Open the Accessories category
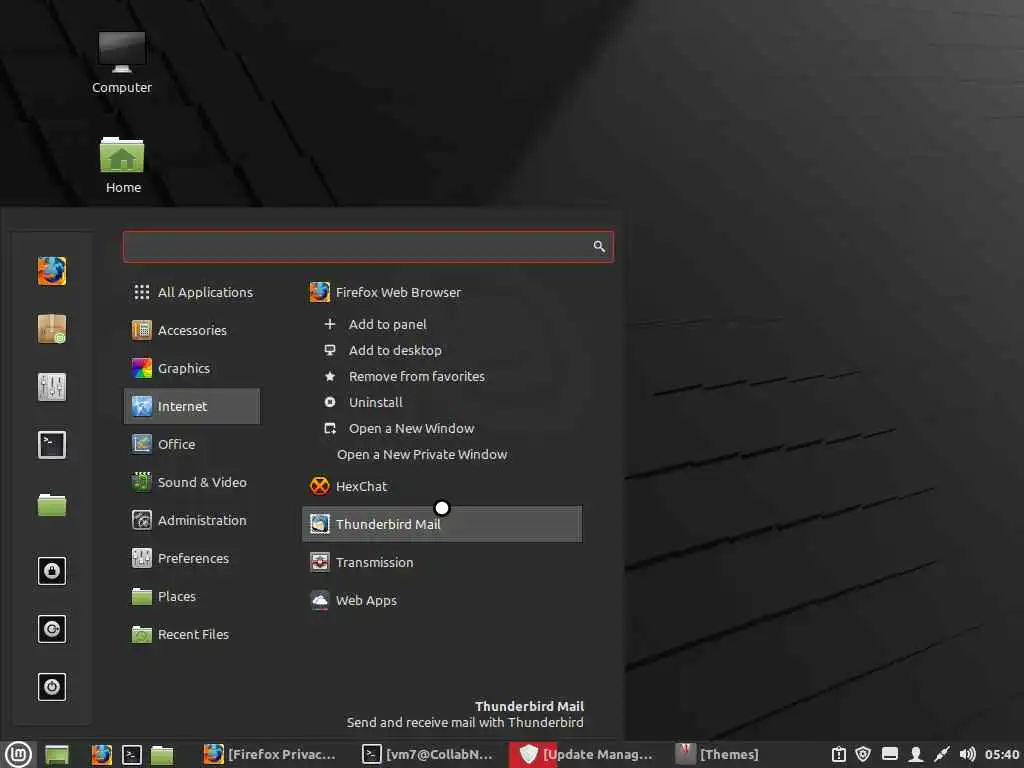 coord(192,330)
